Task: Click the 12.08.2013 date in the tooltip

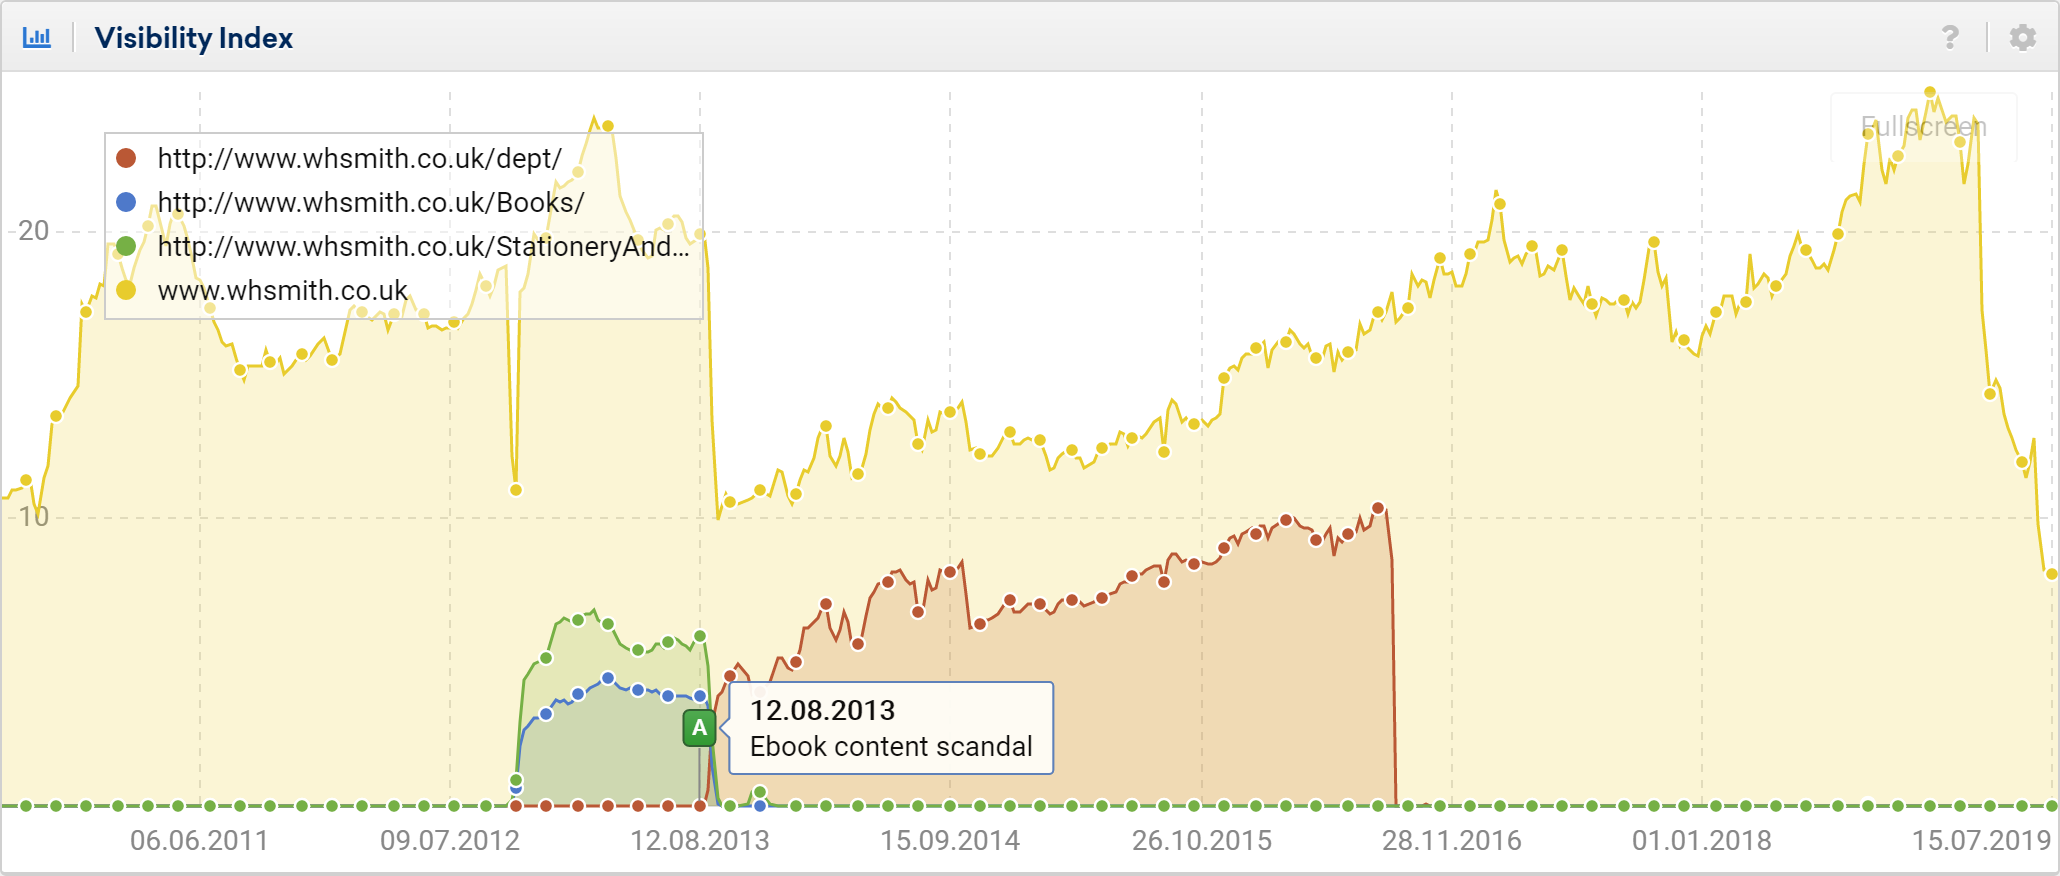Action: tap(822, 711)
